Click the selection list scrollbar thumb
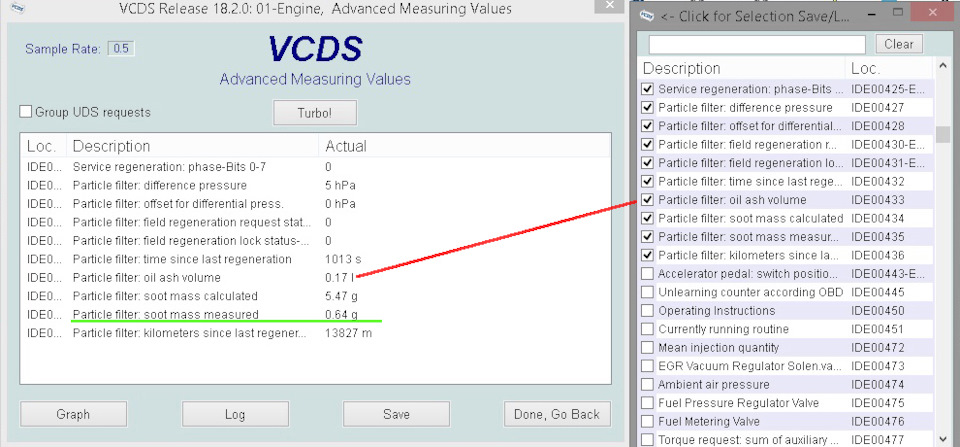This screenshot has width=960, height=447. pos(943,134)
